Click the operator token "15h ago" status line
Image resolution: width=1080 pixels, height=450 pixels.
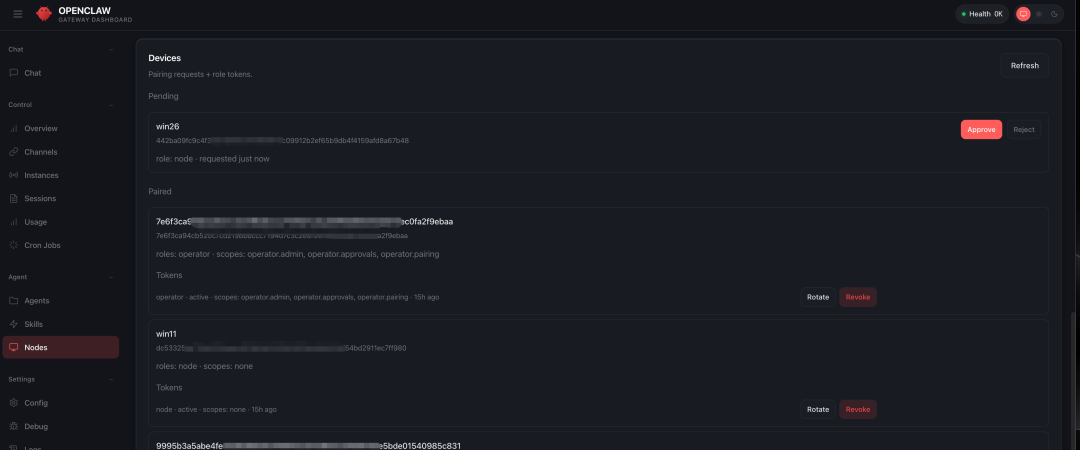tap(298, 297)
